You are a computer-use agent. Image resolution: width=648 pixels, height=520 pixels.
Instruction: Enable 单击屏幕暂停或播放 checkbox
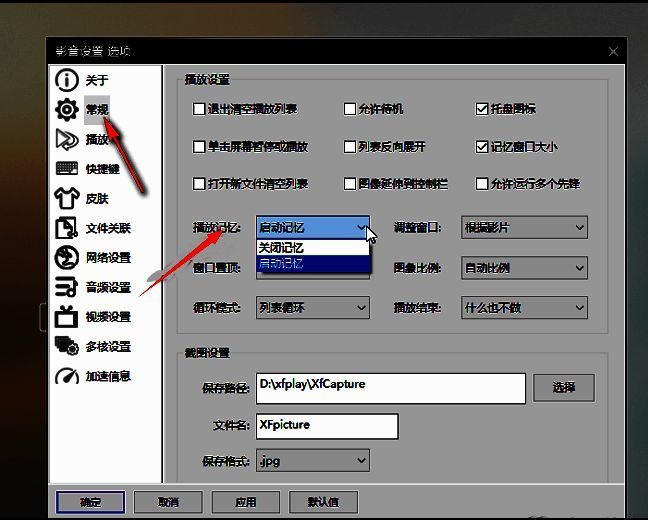(x=199, y=147)
